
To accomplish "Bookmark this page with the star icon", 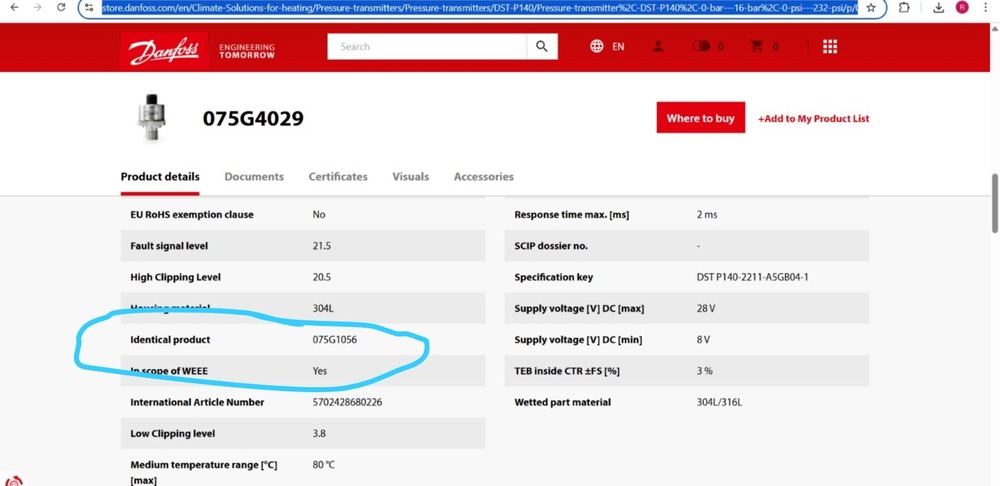I will [x=871, y=8].
